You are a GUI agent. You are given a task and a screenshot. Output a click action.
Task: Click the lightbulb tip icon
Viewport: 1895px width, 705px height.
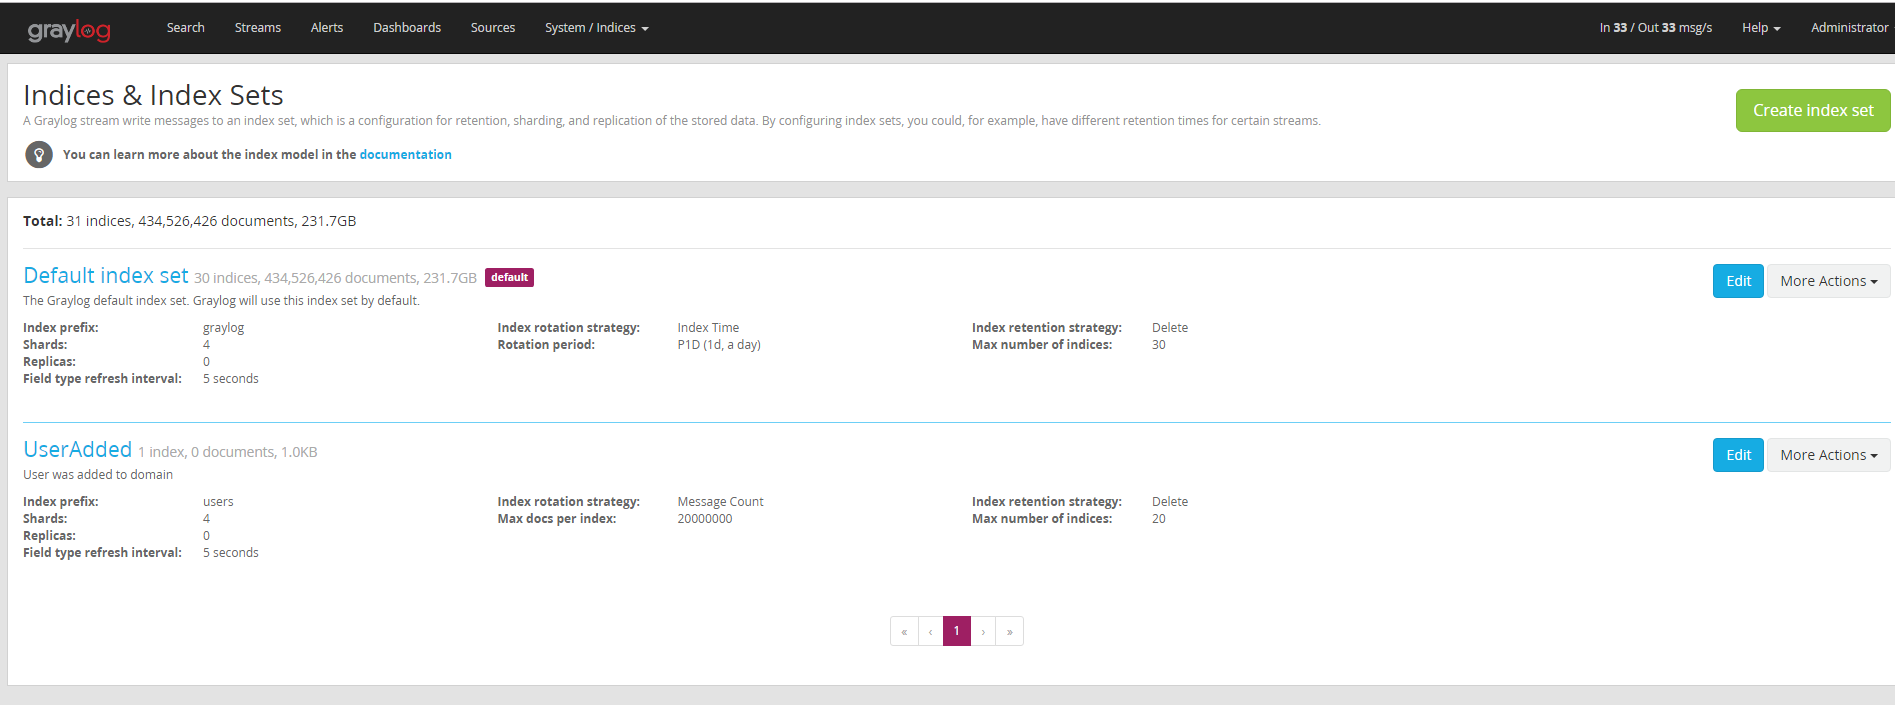click(x=39, y=155)
